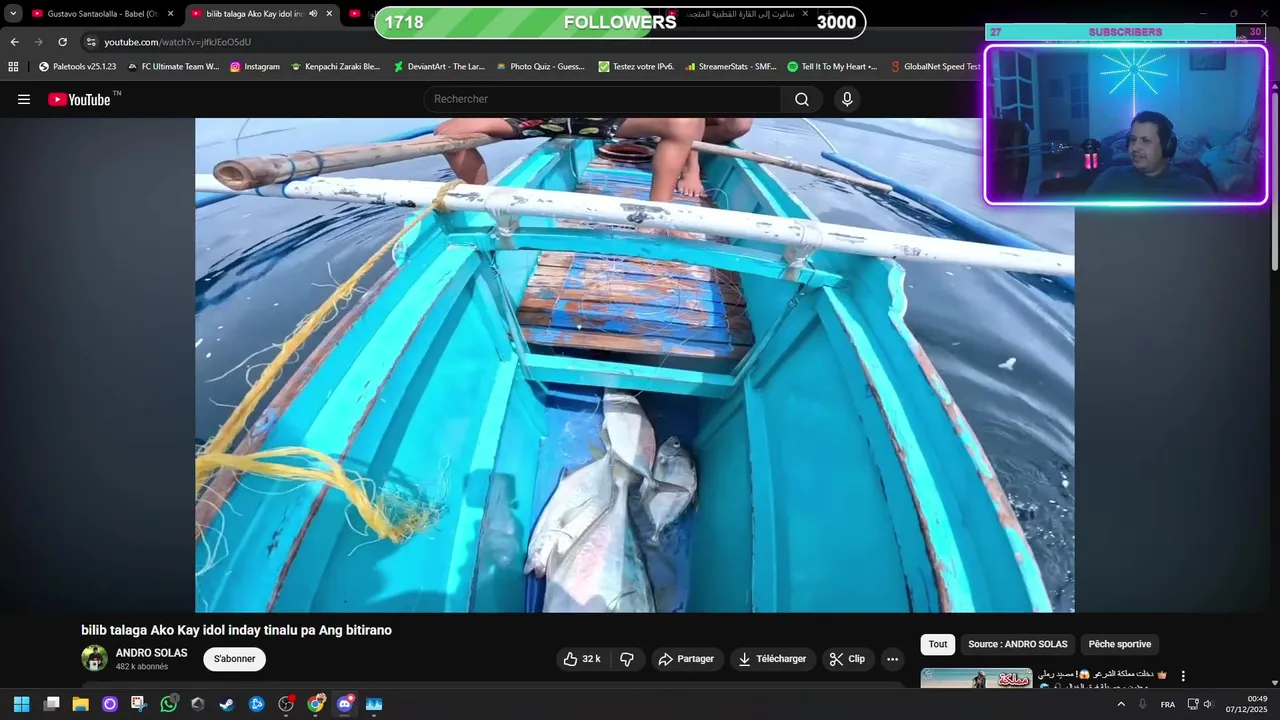The height and width of the screenshot is (720, 1280).
Task: Open the DeviantArt - The Lar... bookmark
Action: tap(439, 67)
